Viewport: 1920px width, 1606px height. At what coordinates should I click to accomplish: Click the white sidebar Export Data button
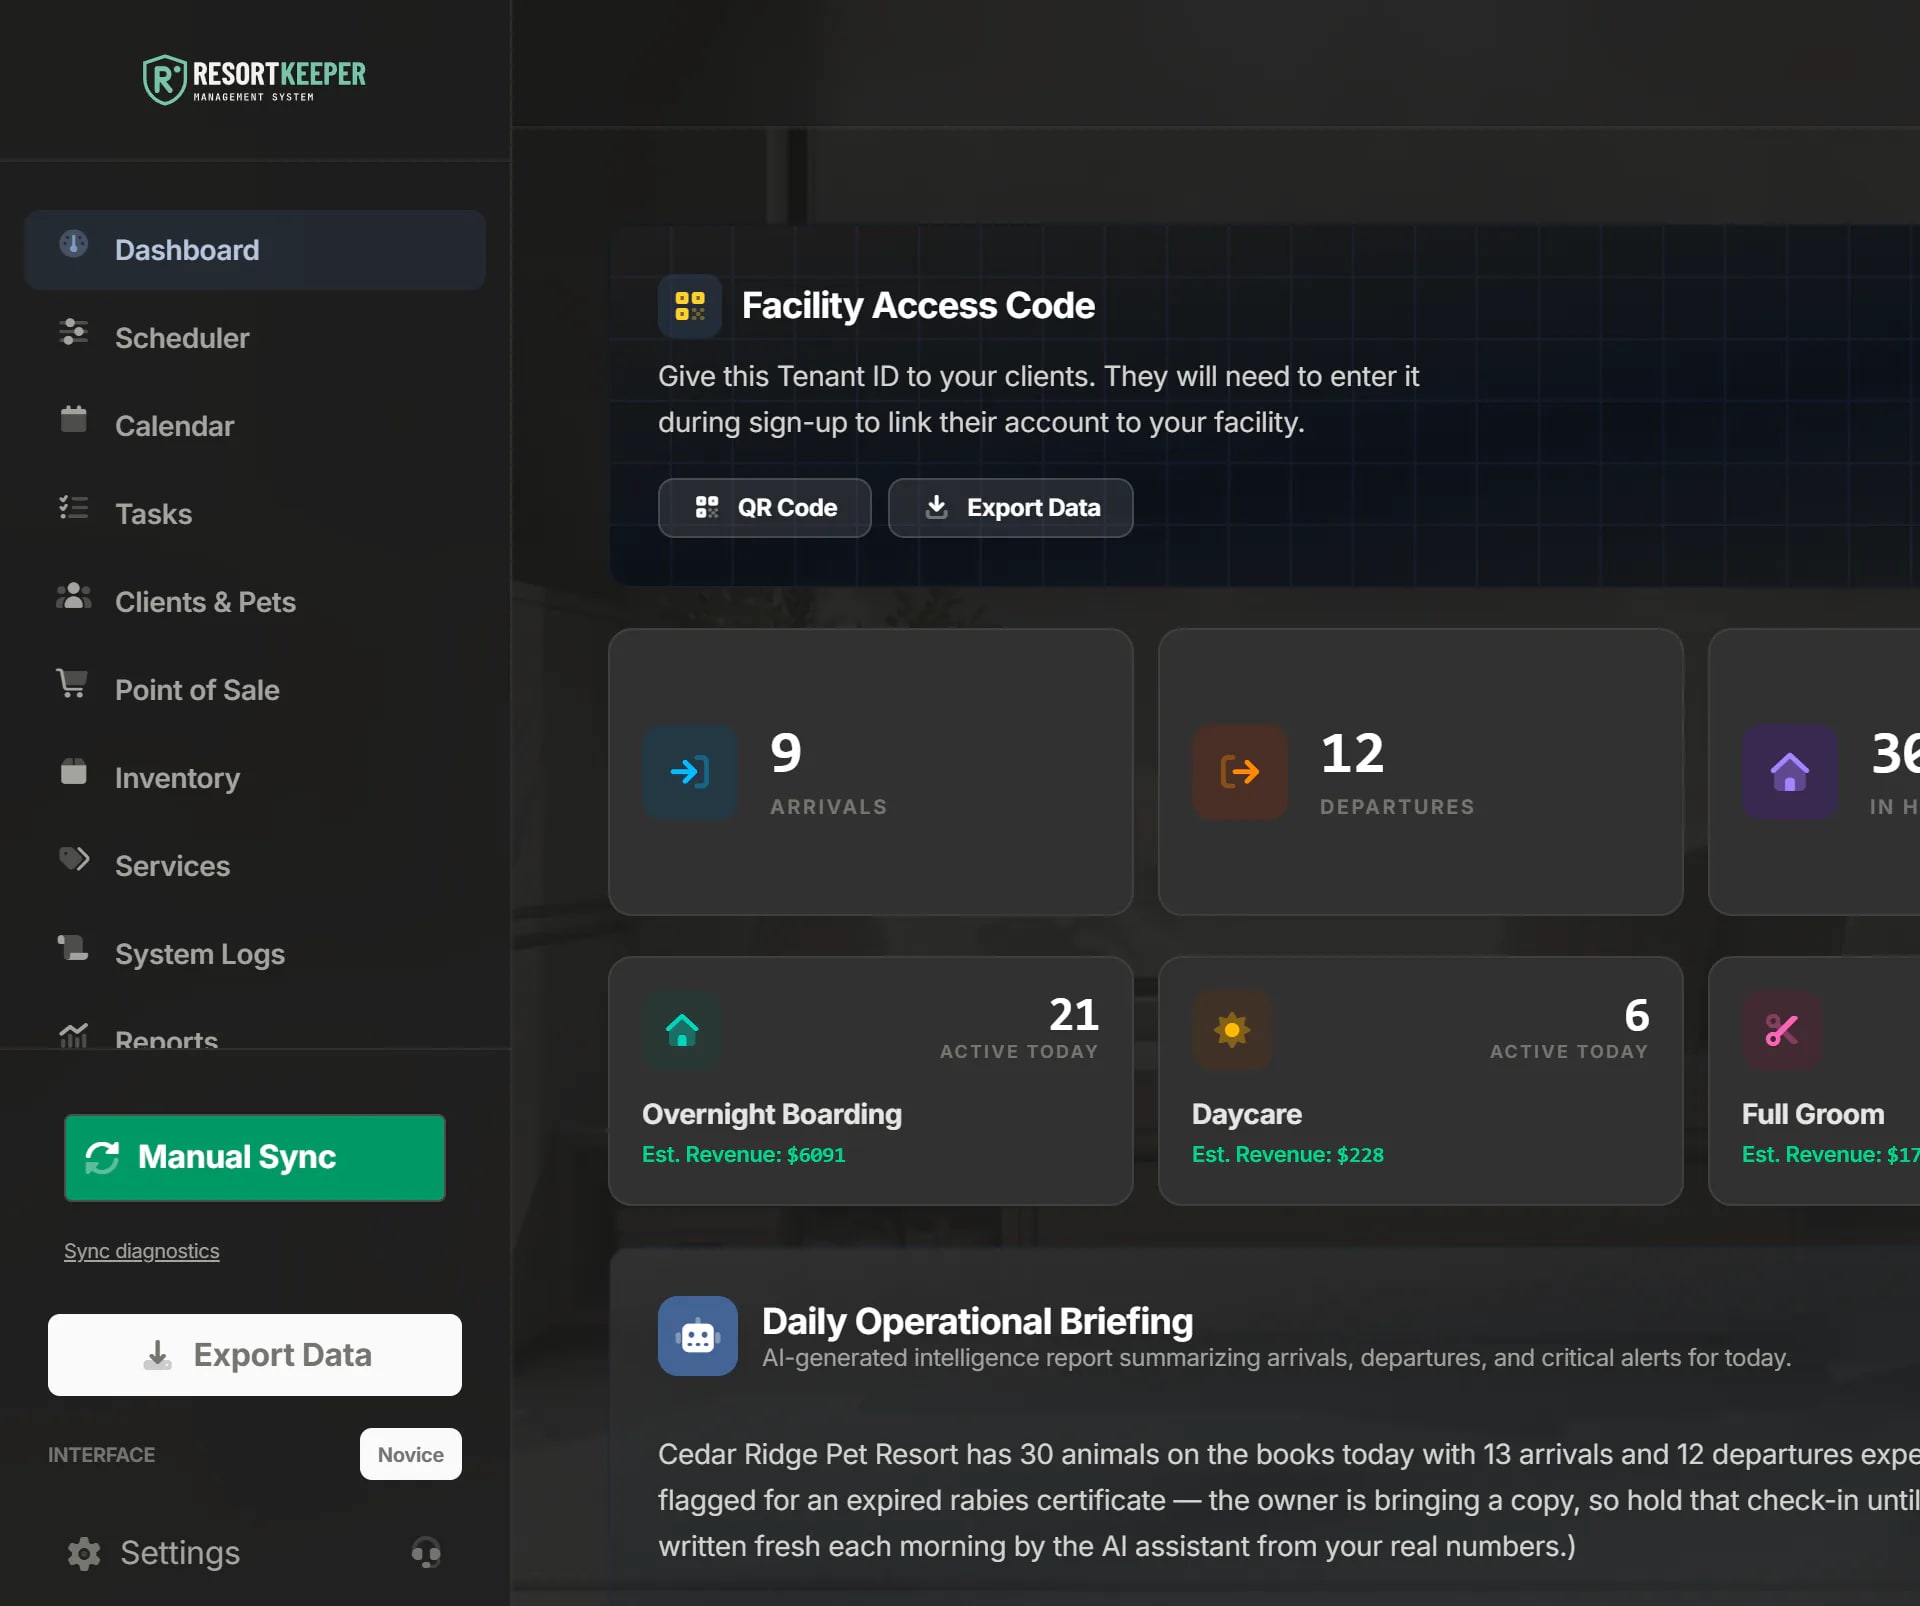[255, 1355]
